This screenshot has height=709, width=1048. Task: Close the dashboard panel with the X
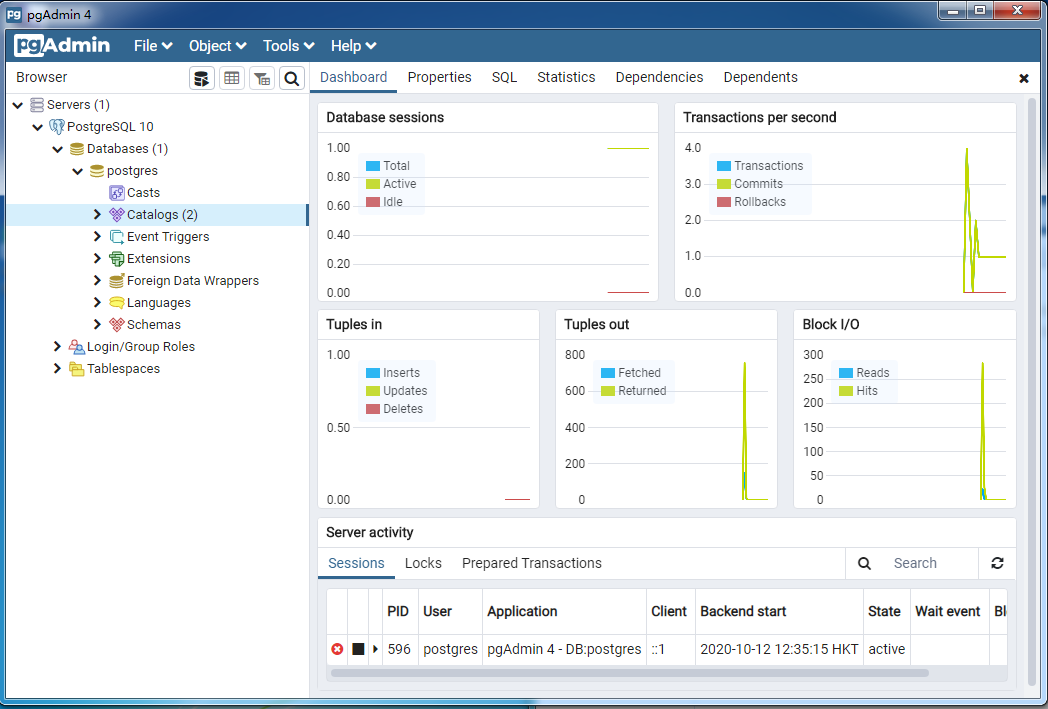1023,78
